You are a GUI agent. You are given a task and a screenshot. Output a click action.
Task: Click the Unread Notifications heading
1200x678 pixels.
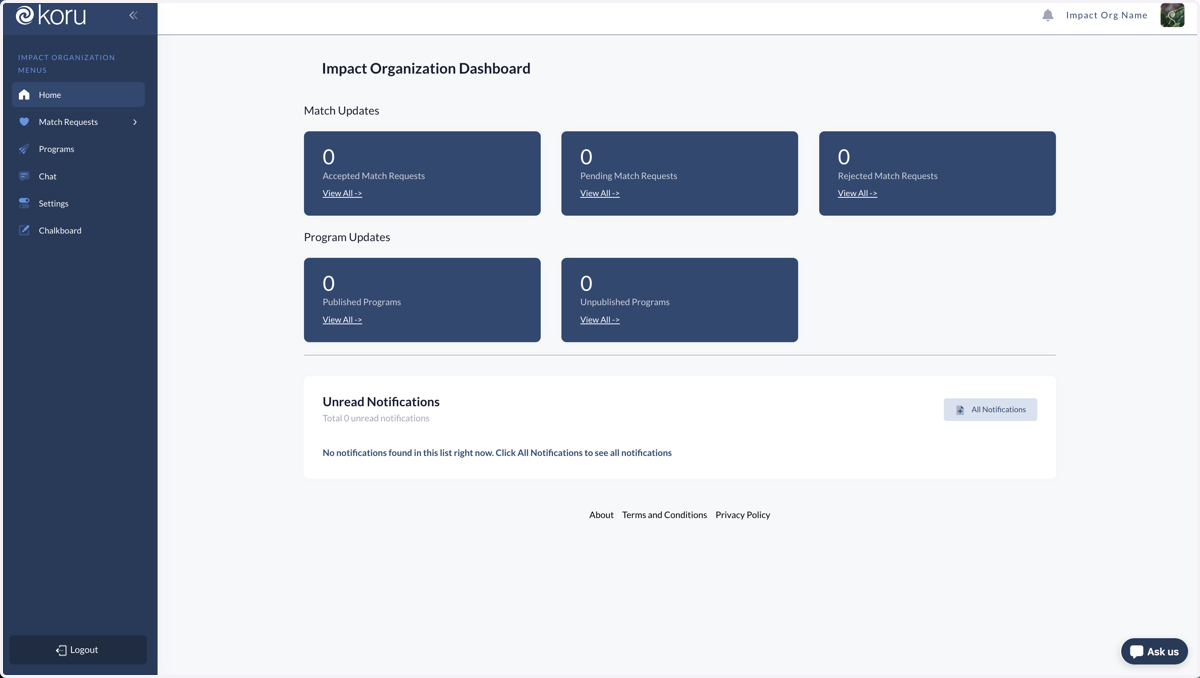[381, 401]
